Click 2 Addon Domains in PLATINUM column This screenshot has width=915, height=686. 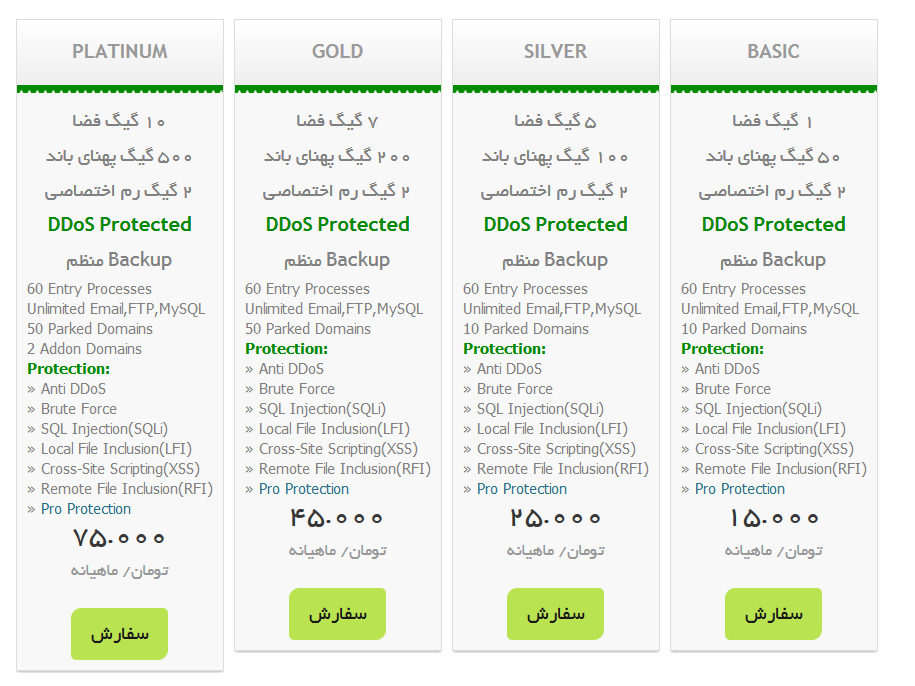click(85, 349)
